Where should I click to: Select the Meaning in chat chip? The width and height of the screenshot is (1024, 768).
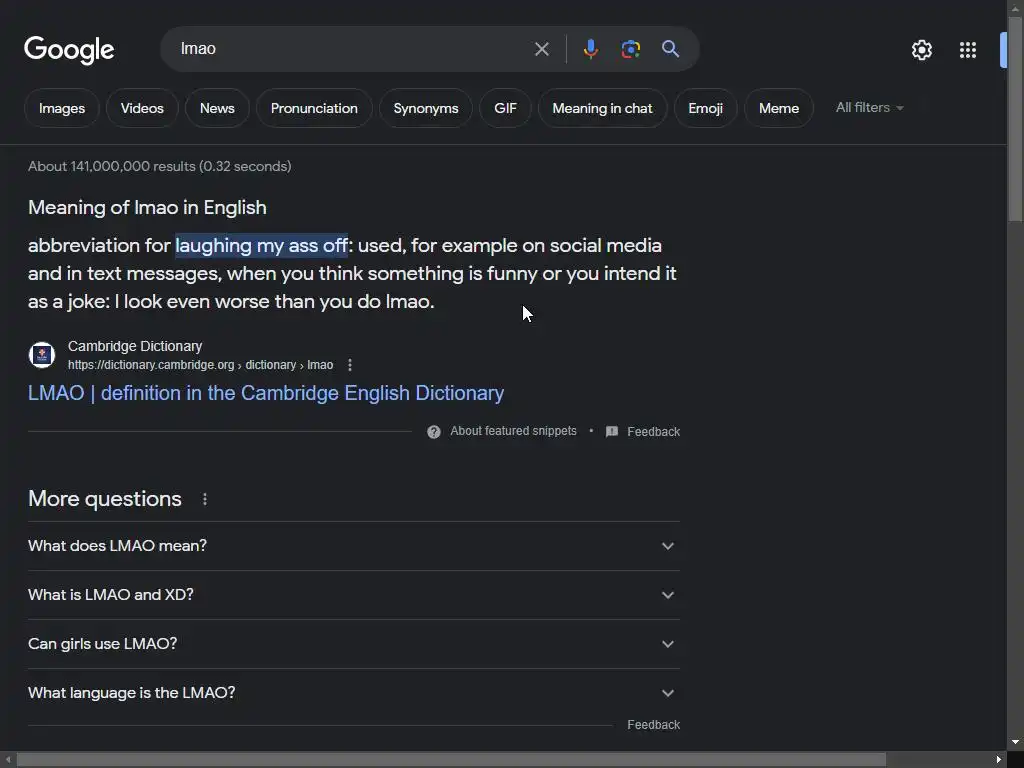602,108
